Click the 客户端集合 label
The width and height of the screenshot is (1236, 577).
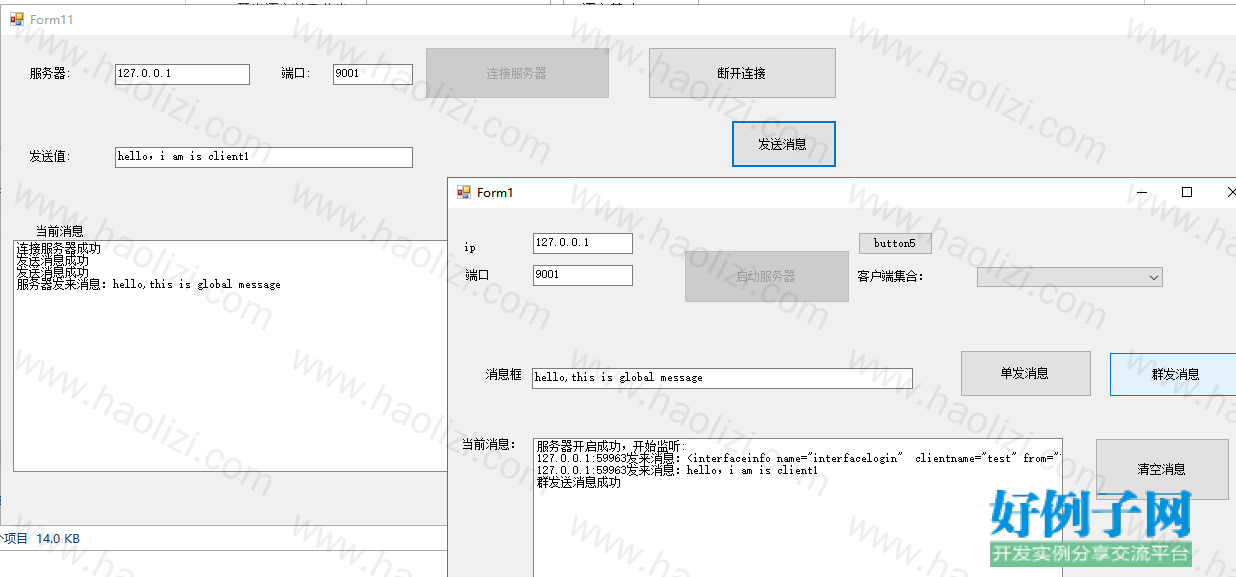[890, 277]
